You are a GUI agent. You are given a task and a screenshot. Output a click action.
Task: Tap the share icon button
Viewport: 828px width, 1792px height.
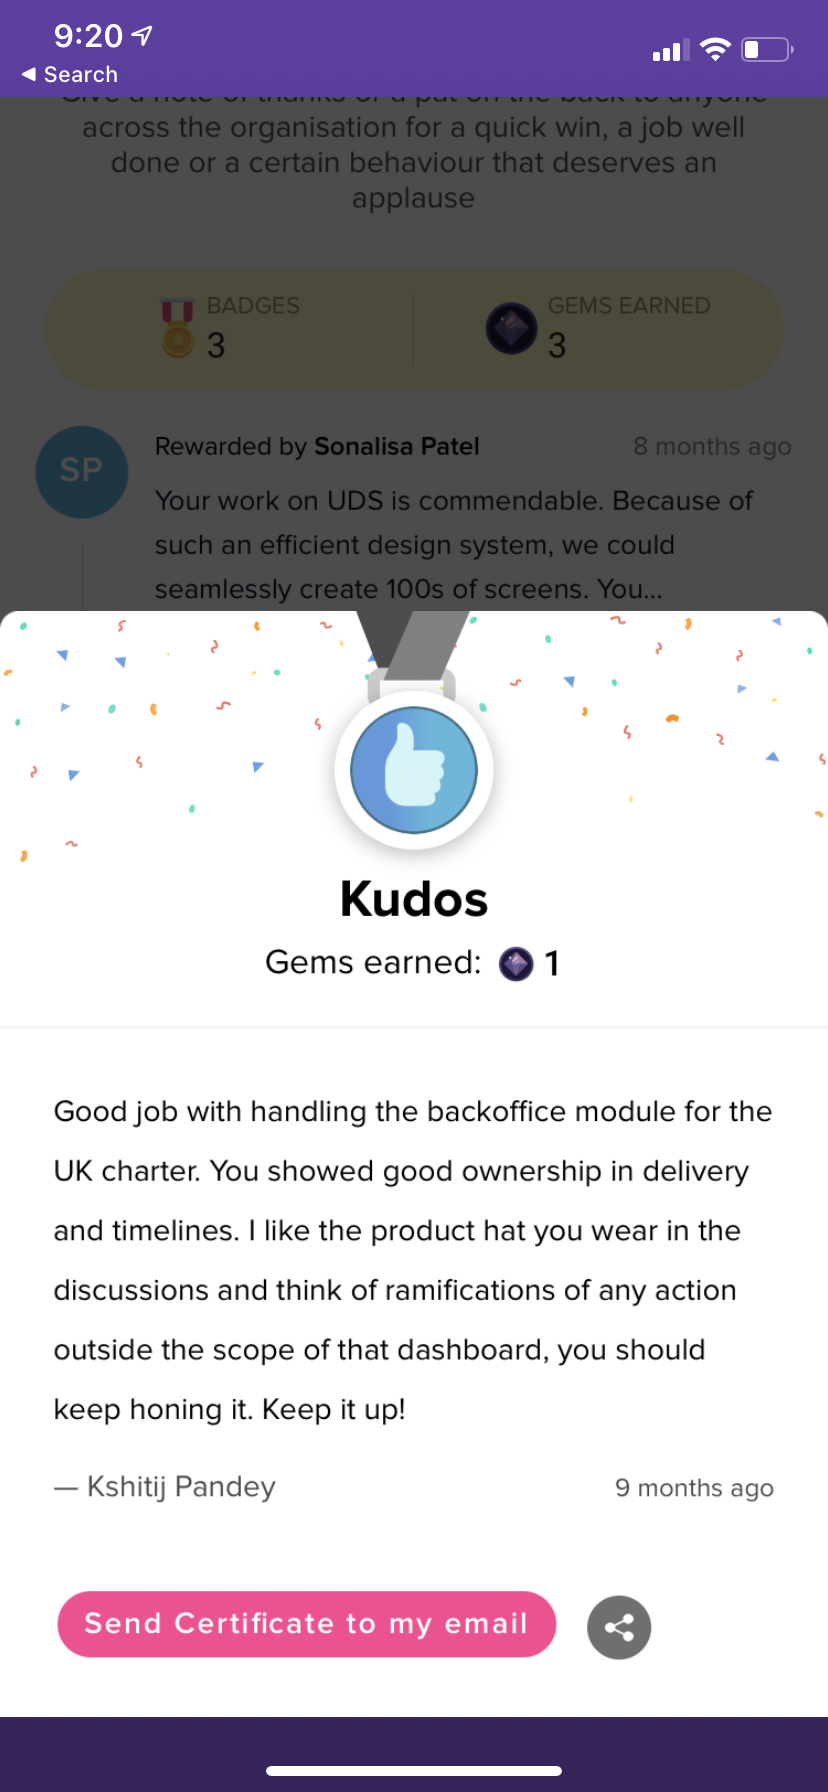[619, 1627]
